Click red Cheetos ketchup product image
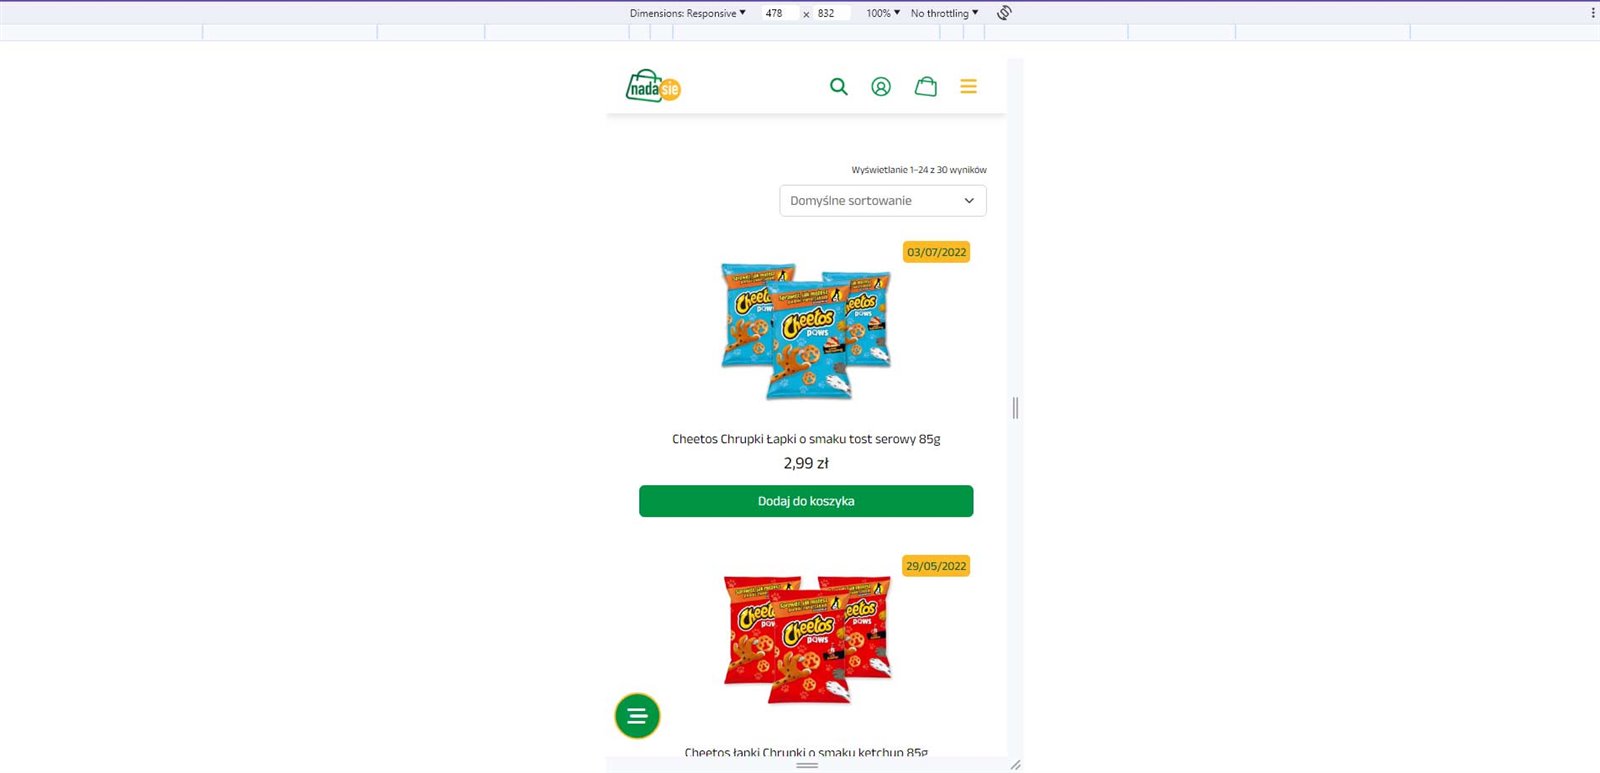The height and width of the screenshot is (773, 1600). [x=806, y=640]
